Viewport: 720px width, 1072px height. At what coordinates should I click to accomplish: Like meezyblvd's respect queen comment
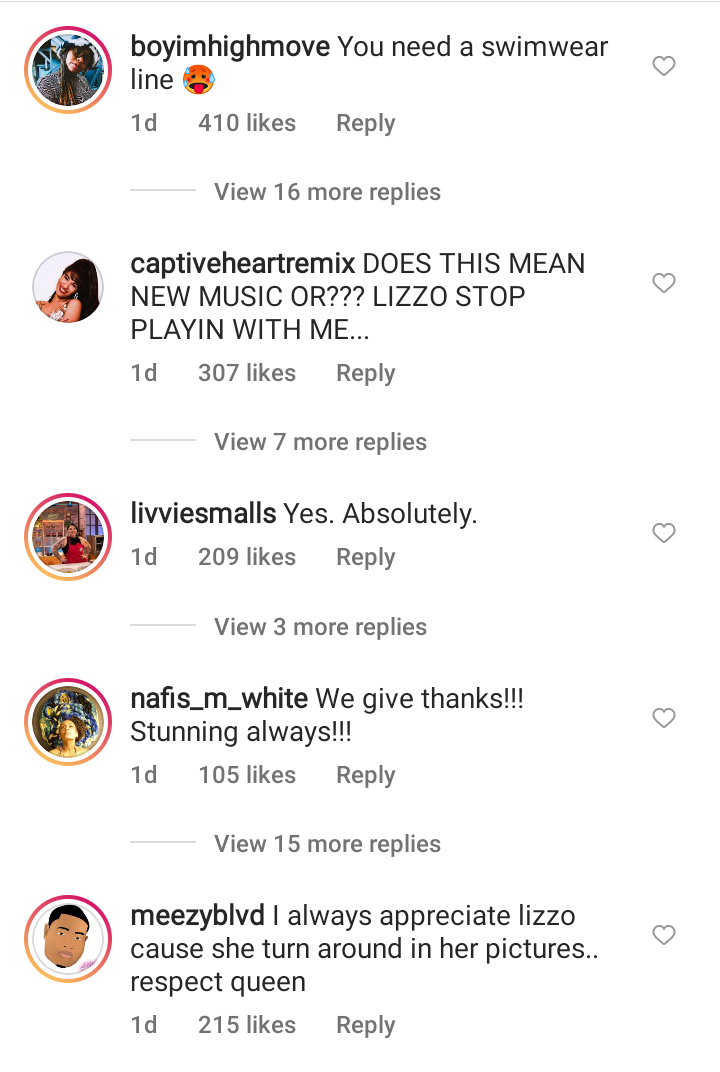tap(664, 935)
